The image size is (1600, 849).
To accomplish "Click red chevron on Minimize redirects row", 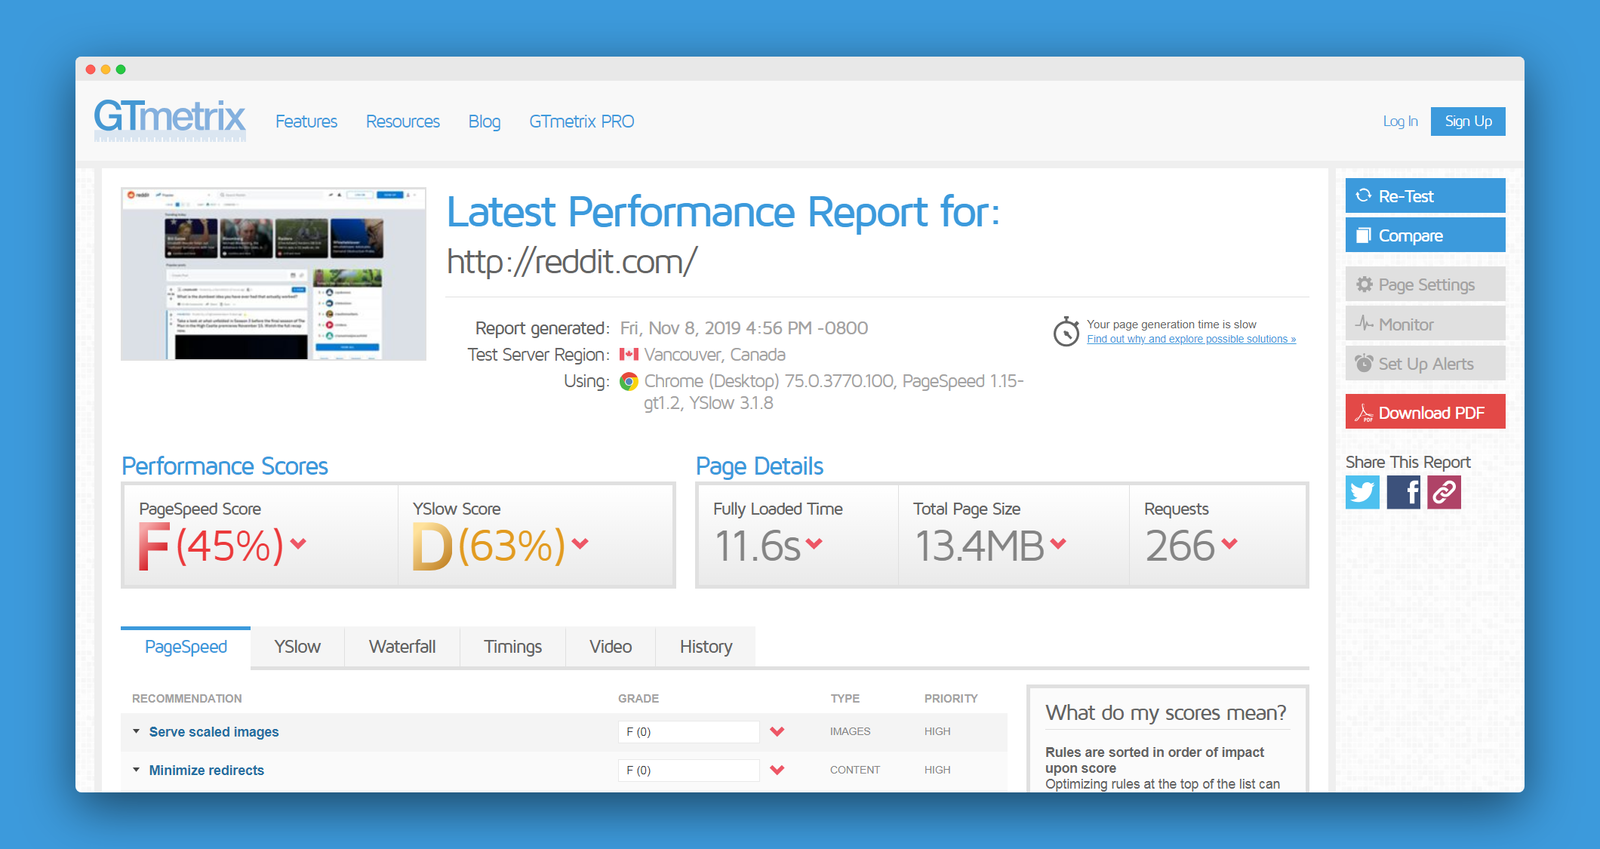I will point(777,770).
